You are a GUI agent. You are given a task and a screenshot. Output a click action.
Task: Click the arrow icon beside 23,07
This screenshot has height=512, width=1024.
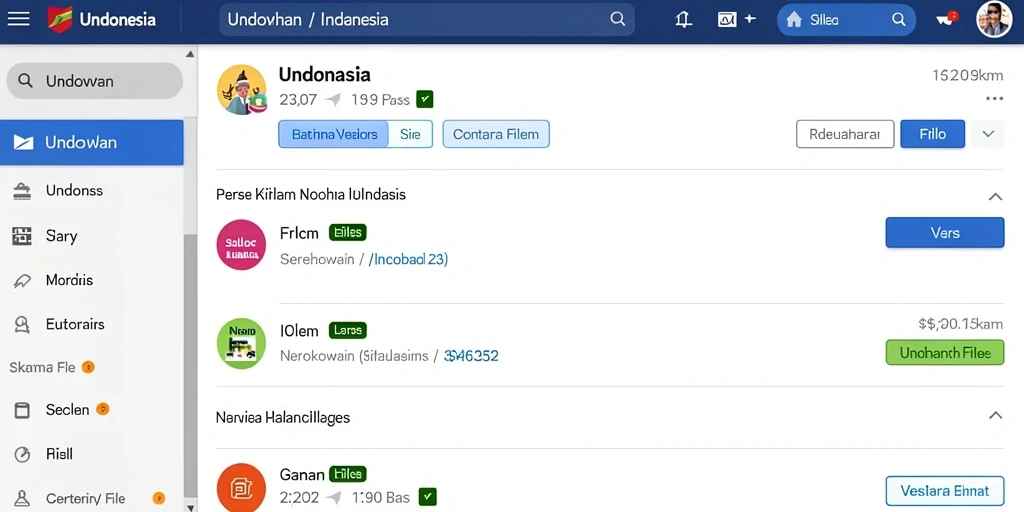(x=334, y=100)
